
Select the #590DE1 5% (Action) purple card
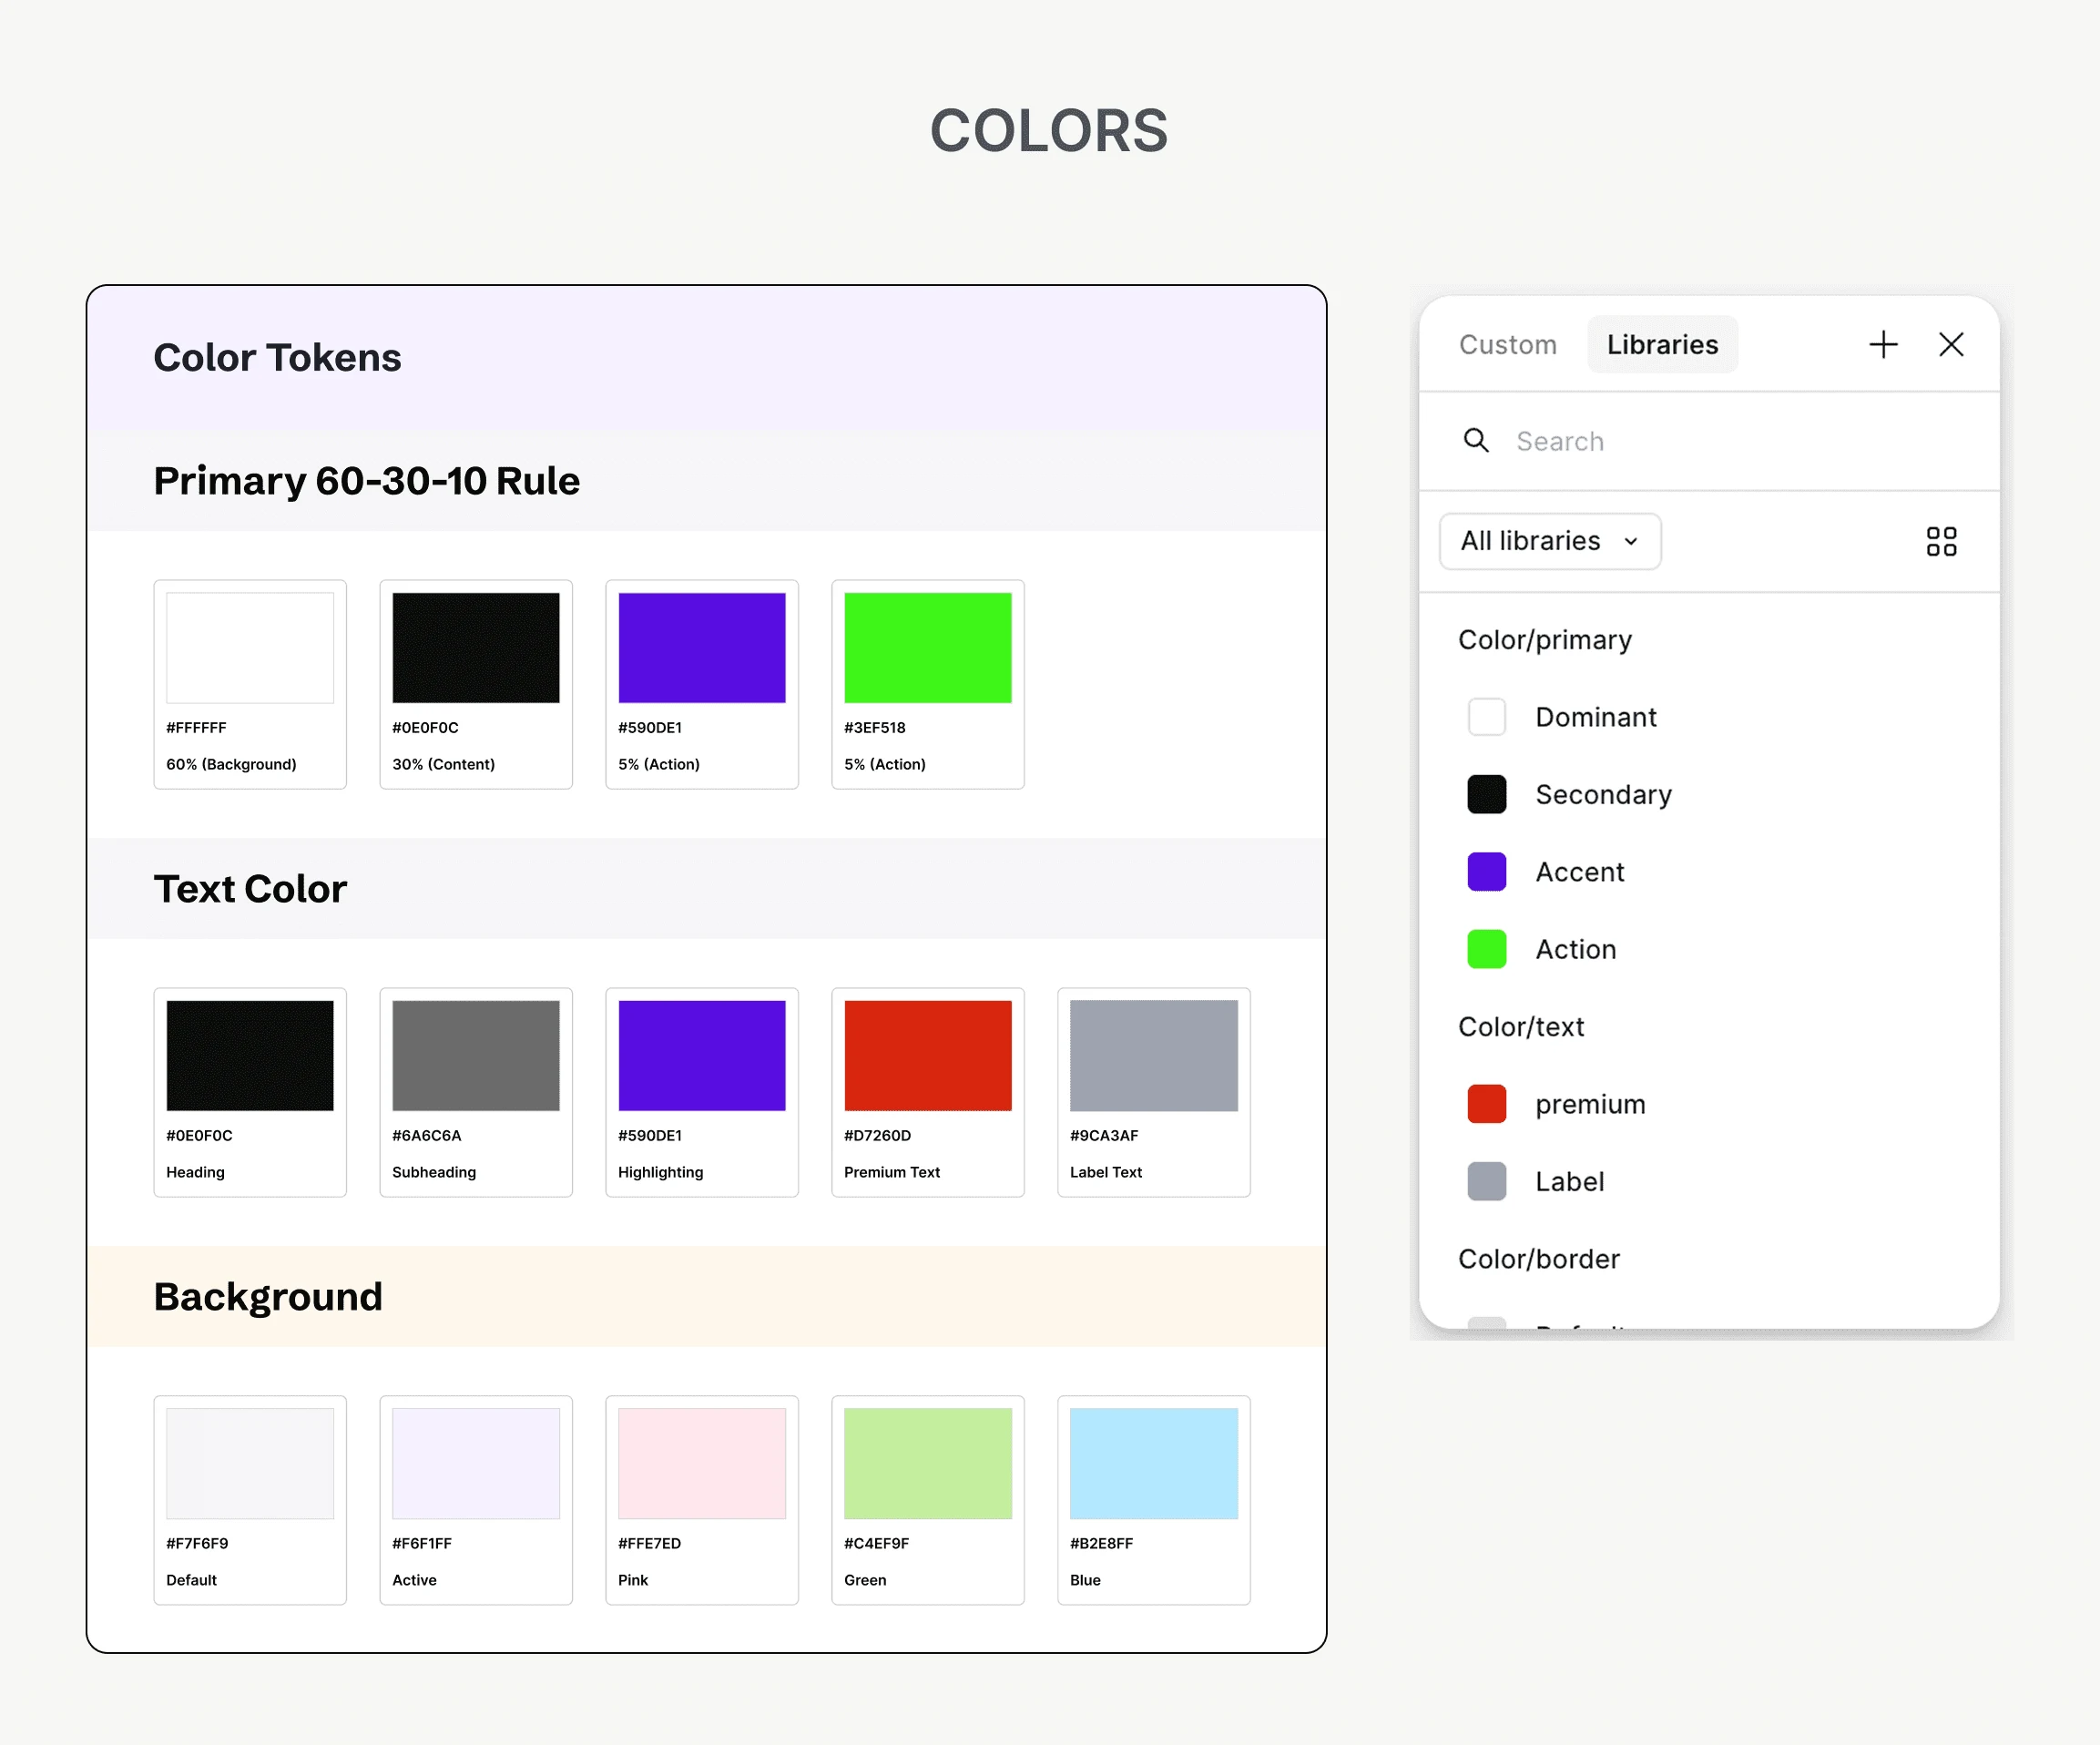(x=702, y=685)
